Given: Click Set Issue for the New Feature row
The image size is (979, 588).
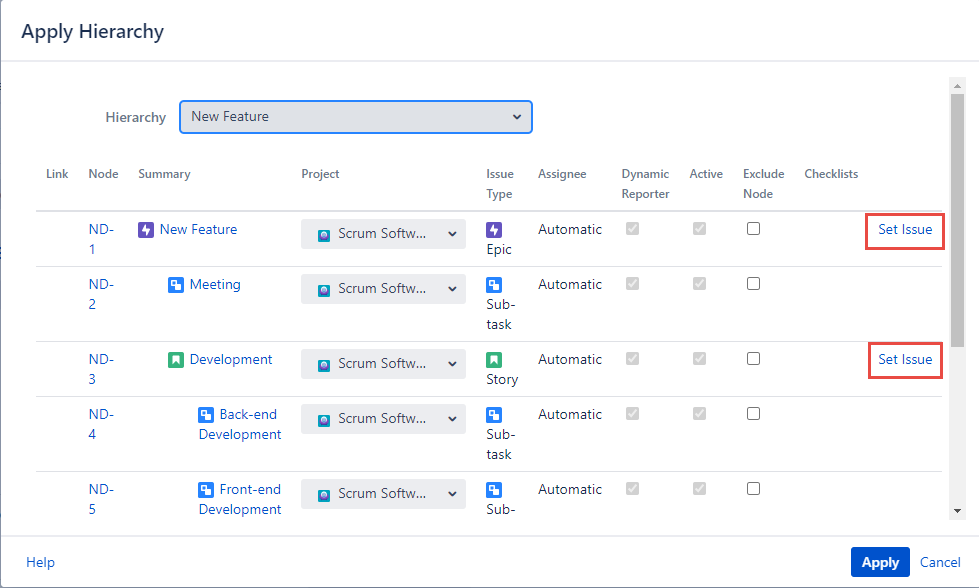Looking at the screenshot, I should click(x=905, y=230).
